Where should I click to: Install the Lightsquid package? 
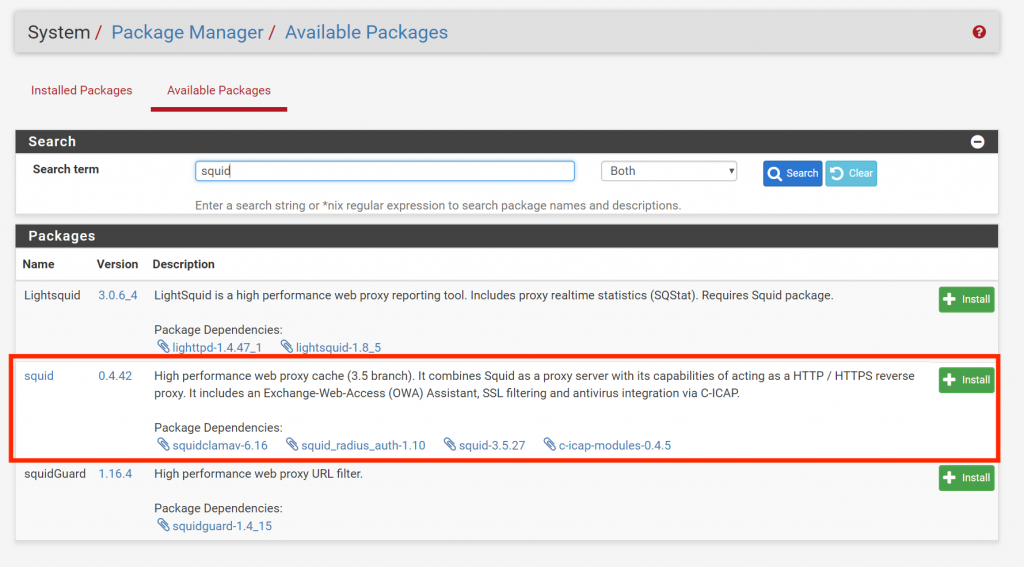click(967, 299)
